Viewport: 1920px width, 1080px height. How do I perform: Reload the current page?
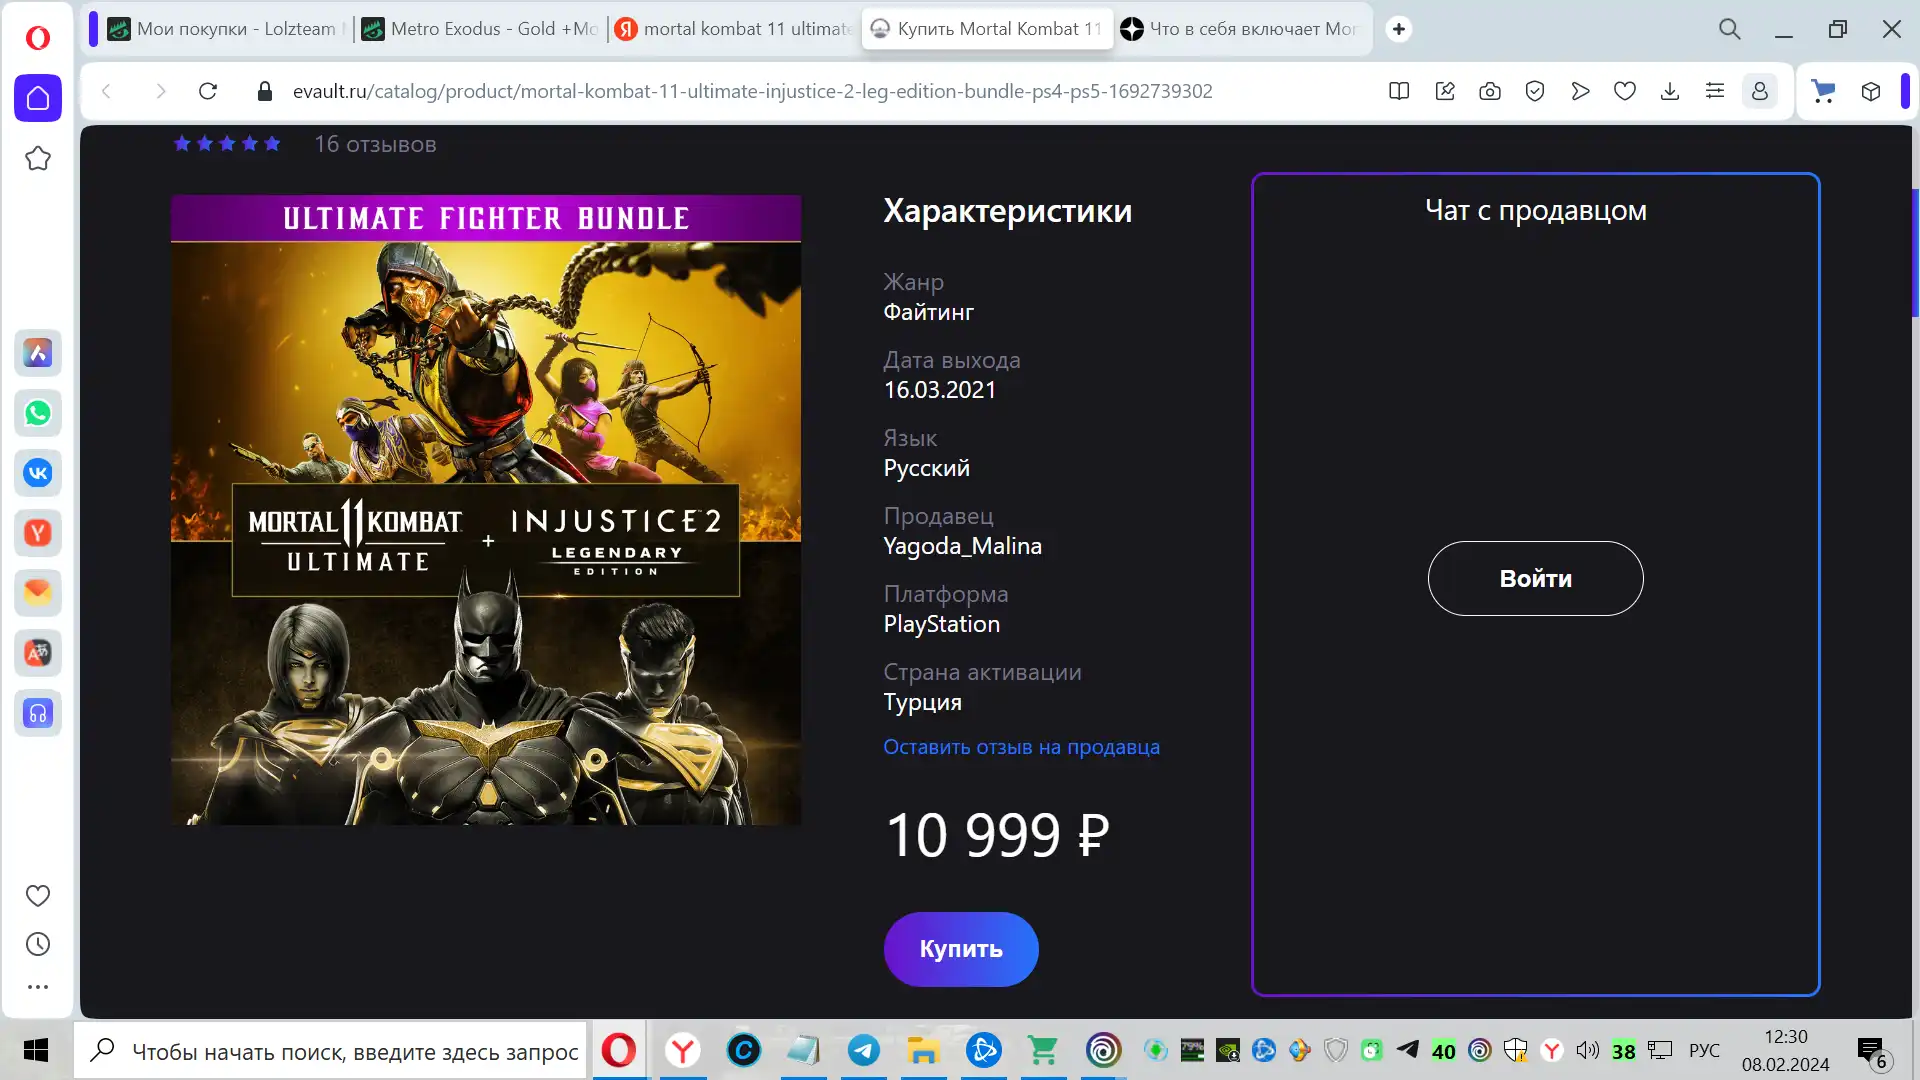coord(208,91)
